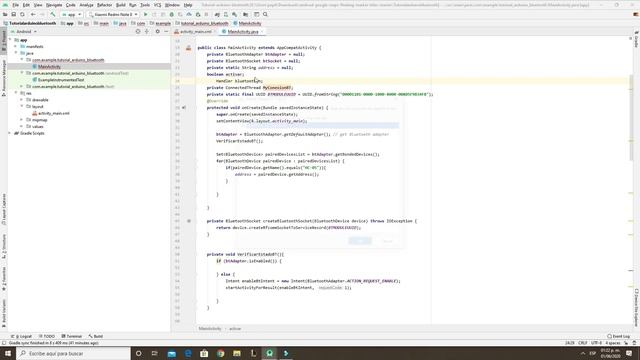
Task: Open the Navigate menu
Action: [x=54, y=5]
